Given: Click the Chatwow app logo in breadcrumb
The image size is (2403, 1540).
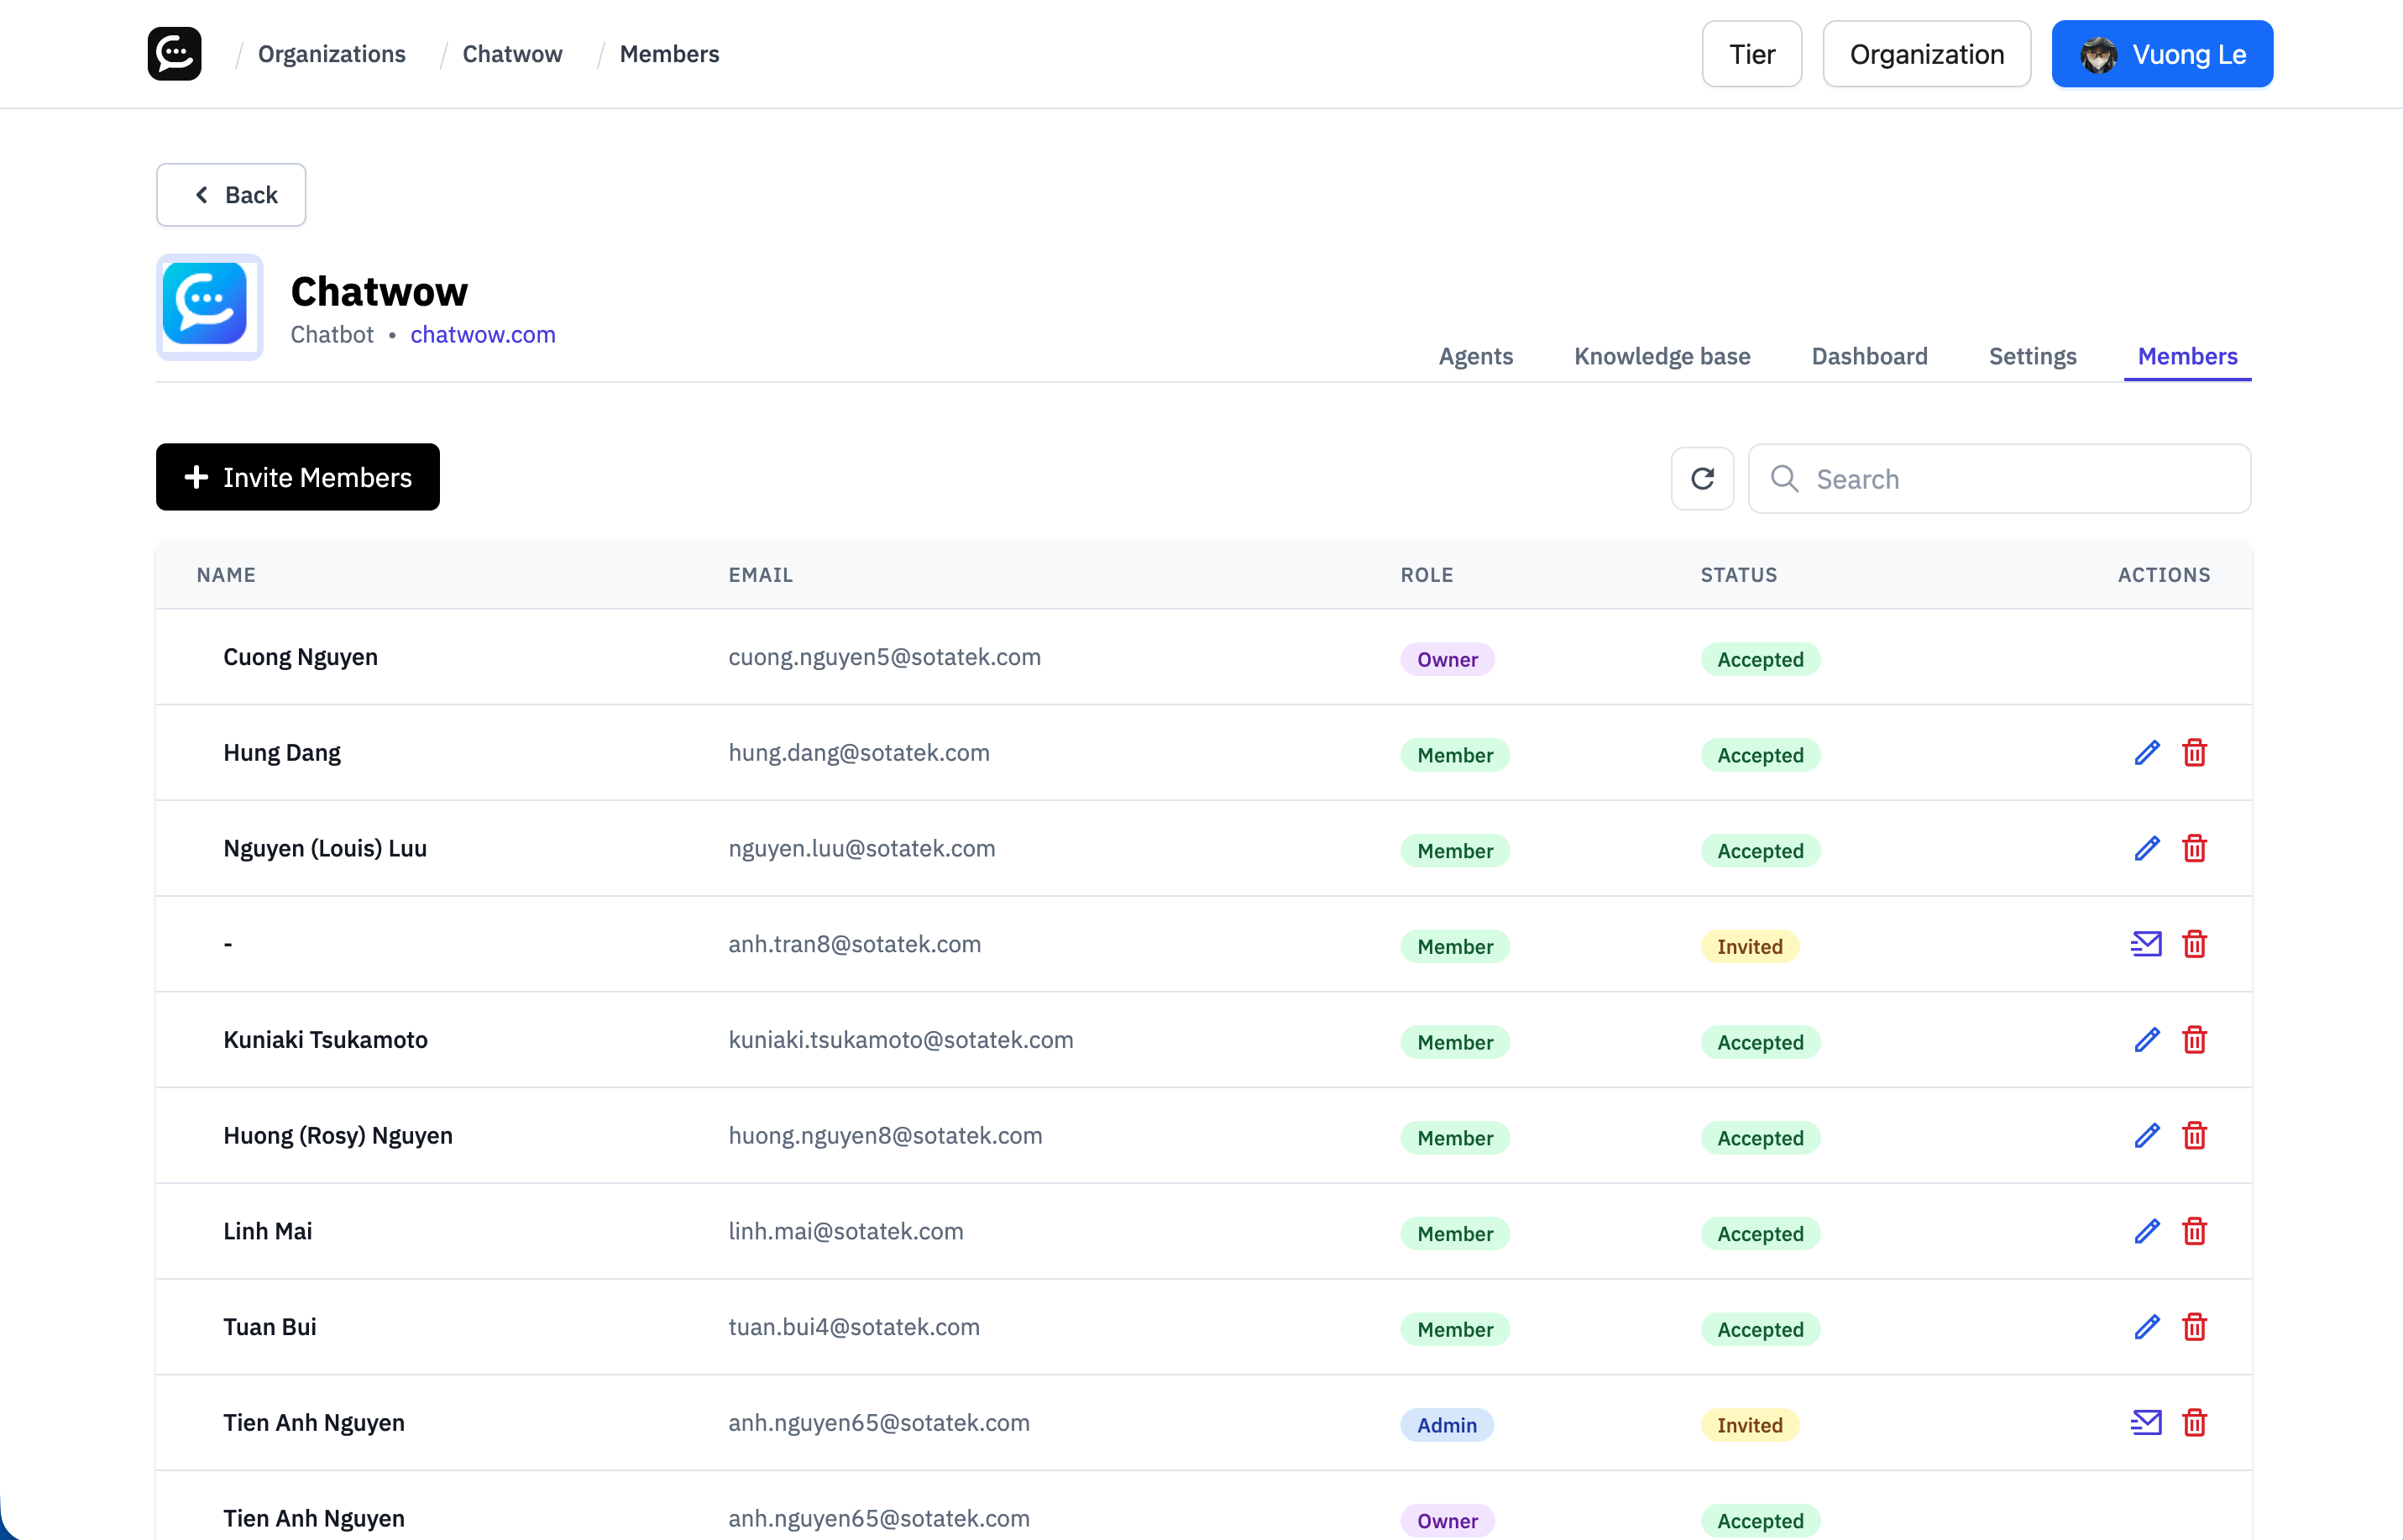Looking at the screenshot, I should point(173,53).
